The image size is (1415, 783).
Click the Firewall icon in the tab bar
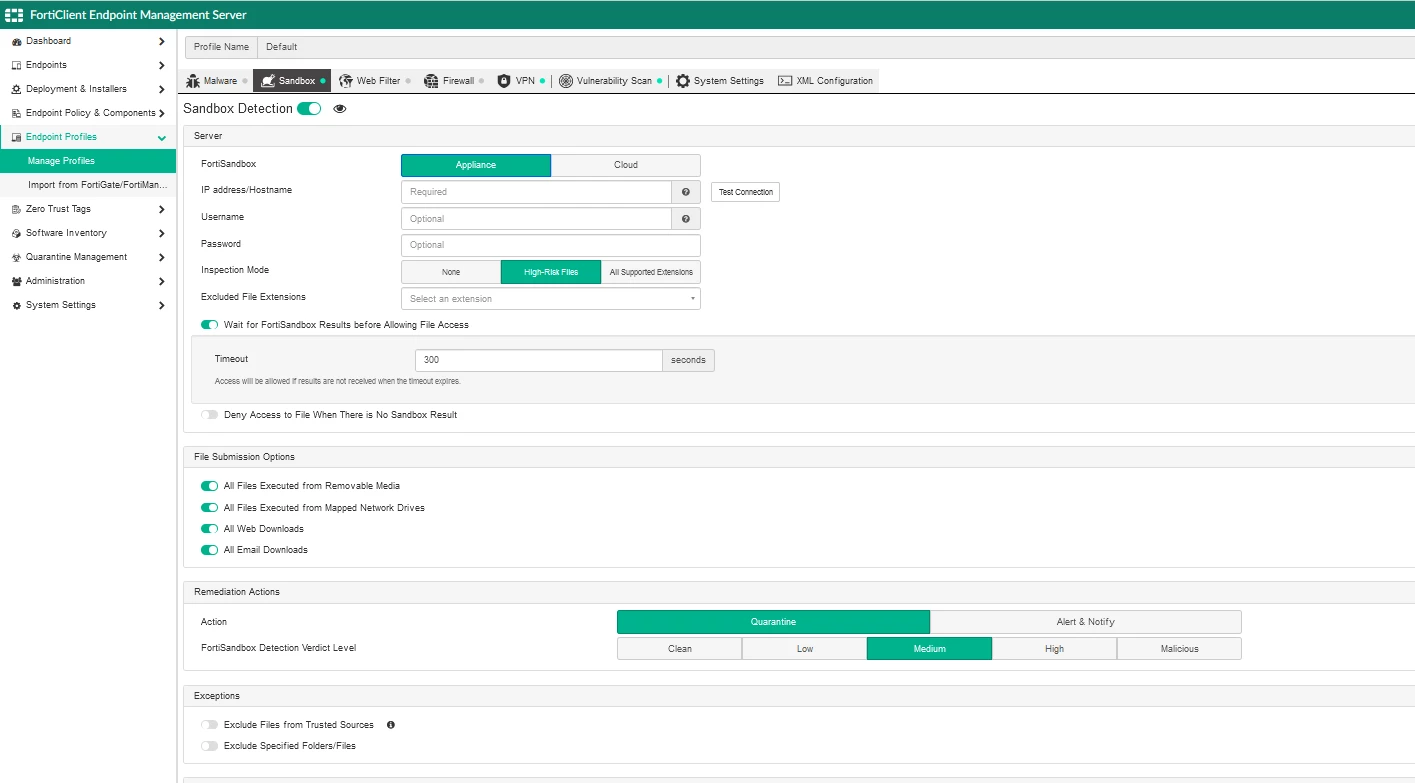tap(431, 81)
